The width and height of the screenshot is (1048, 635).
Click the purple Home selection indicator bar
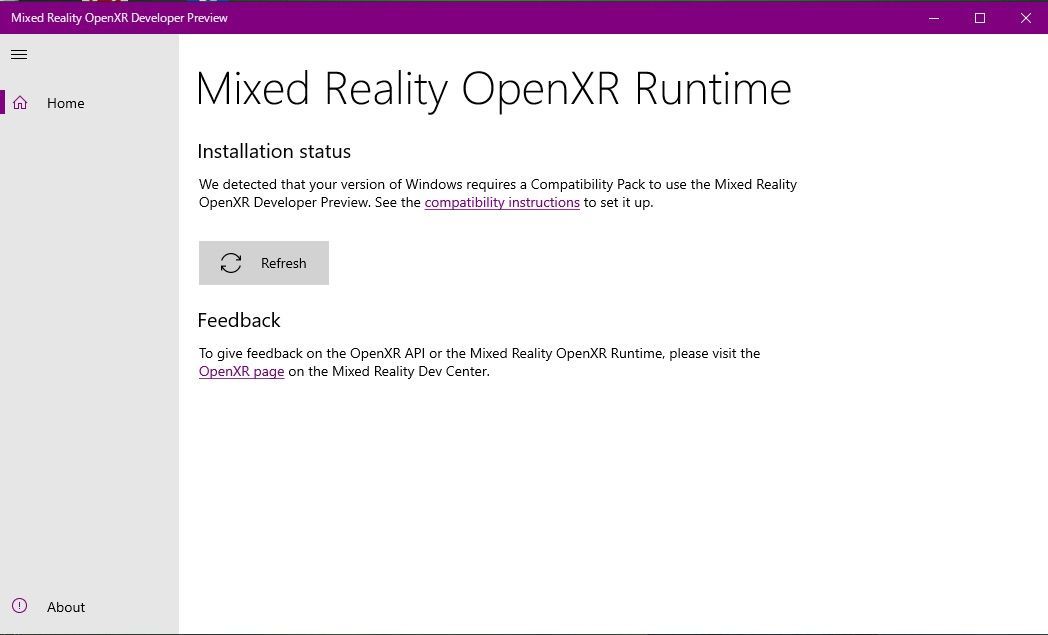pyautogui.click(x=3, y=102)
